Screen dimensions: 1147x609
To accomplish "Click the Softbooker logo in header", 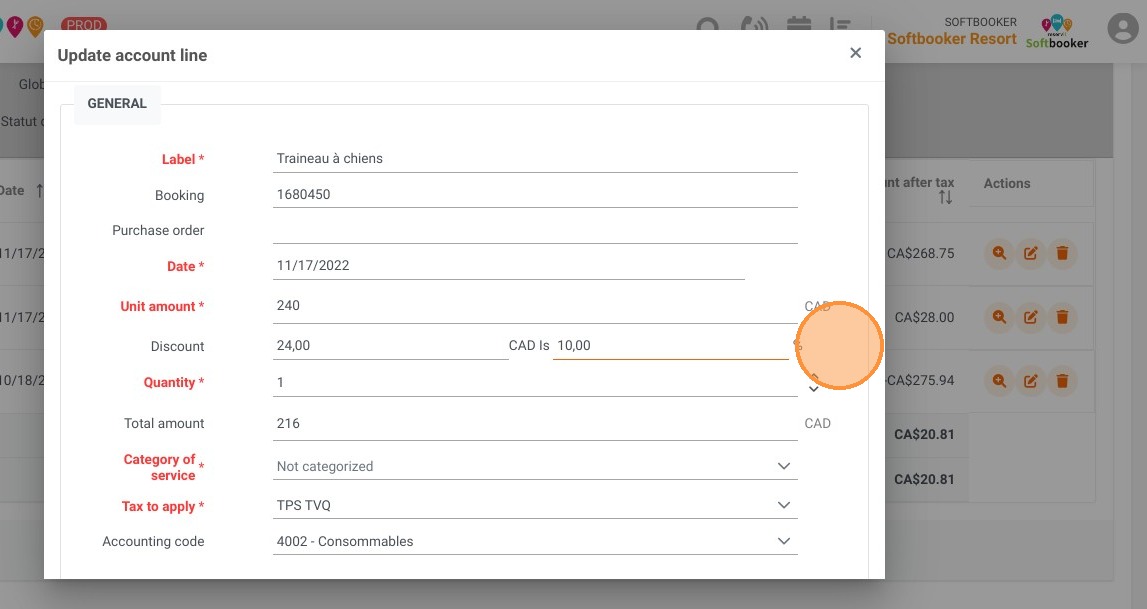I will tap(1057, 32).
